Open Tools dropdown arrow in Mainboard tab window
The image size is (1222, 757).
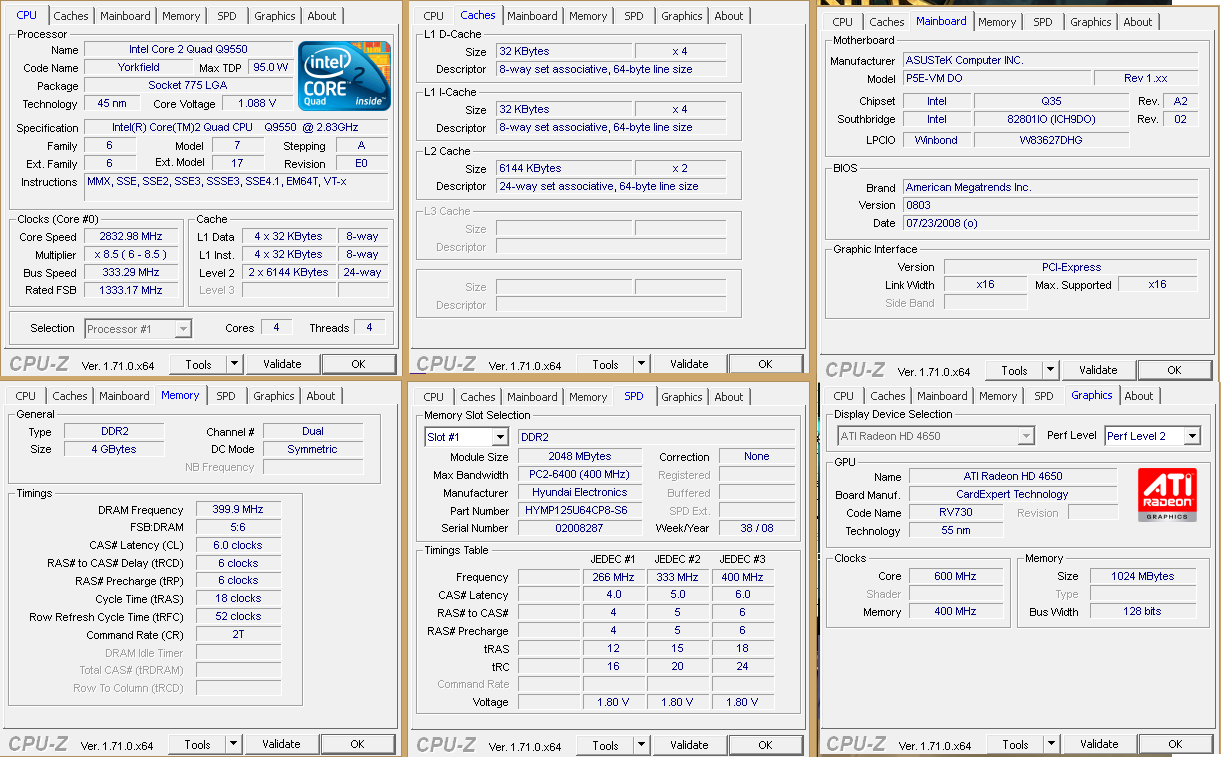point(1051,370)
